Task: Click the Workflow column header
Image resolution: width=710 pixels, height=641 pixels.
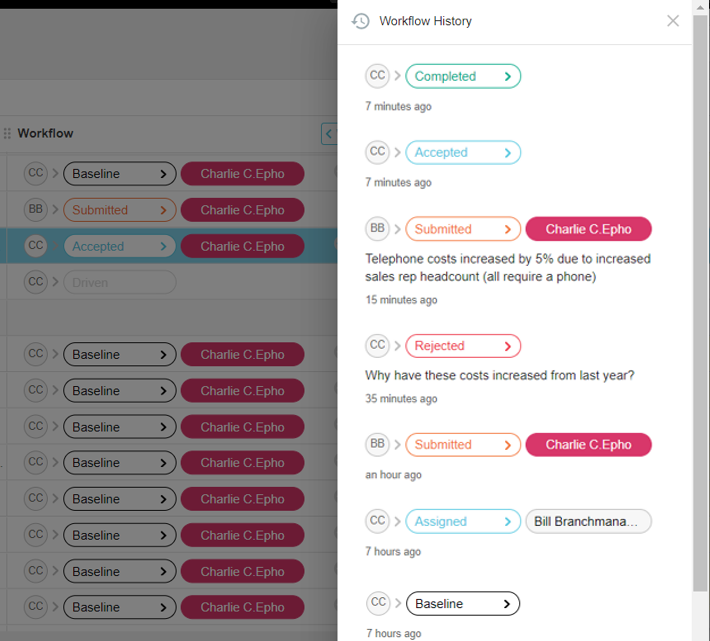Action: pos(45,133)
